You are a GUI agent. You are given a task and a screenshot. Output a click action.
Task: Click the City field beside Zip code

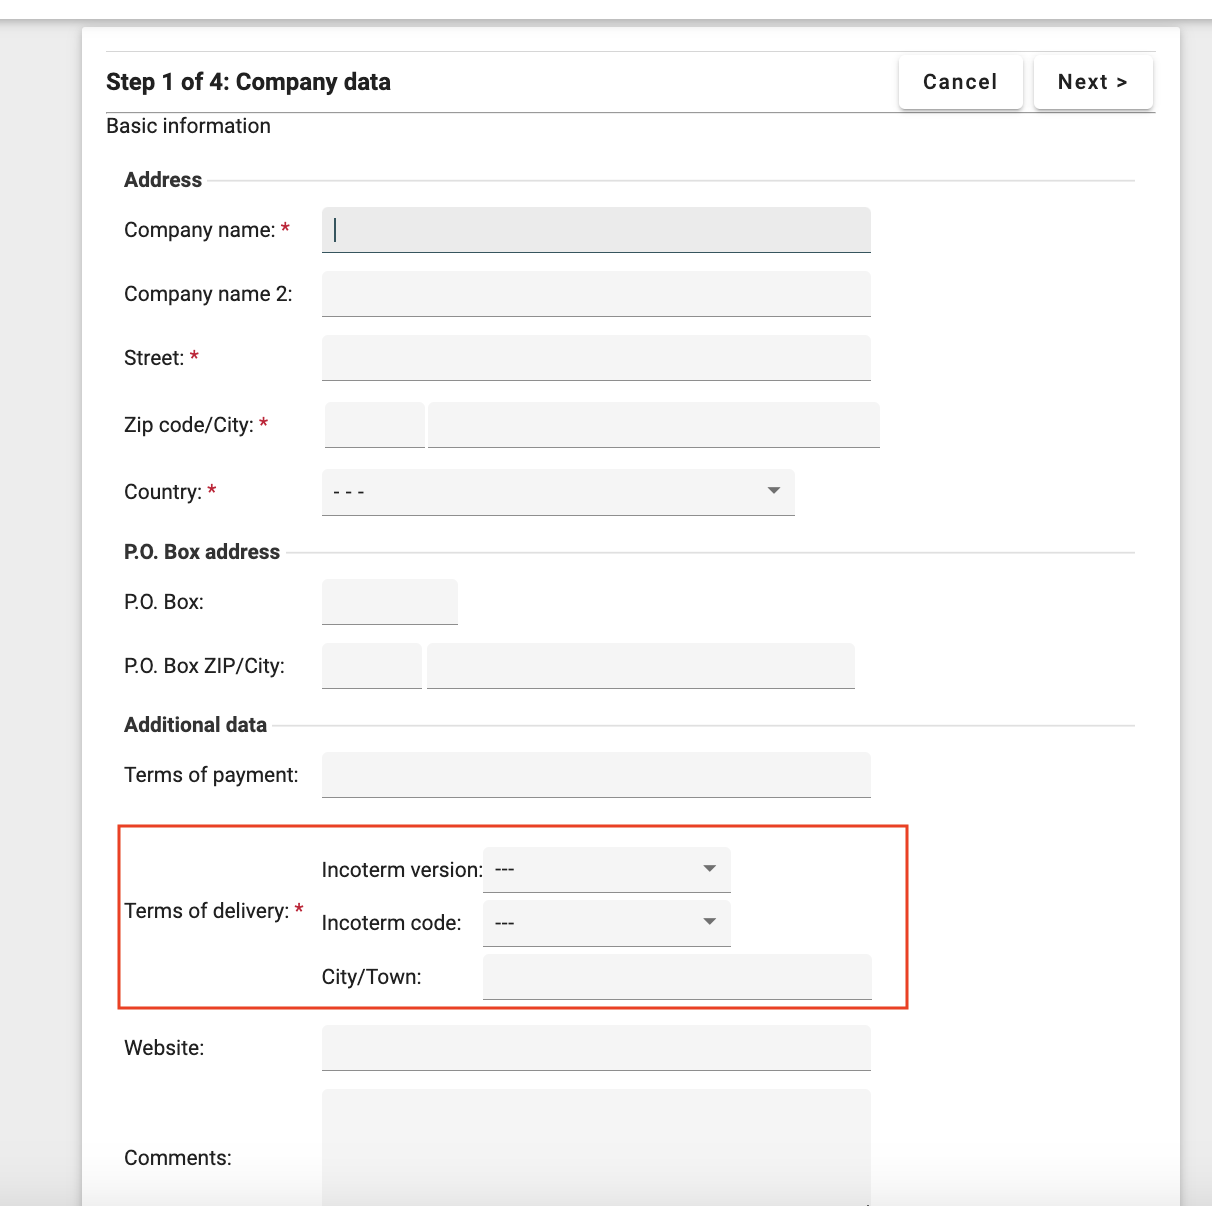click(653, 425)
